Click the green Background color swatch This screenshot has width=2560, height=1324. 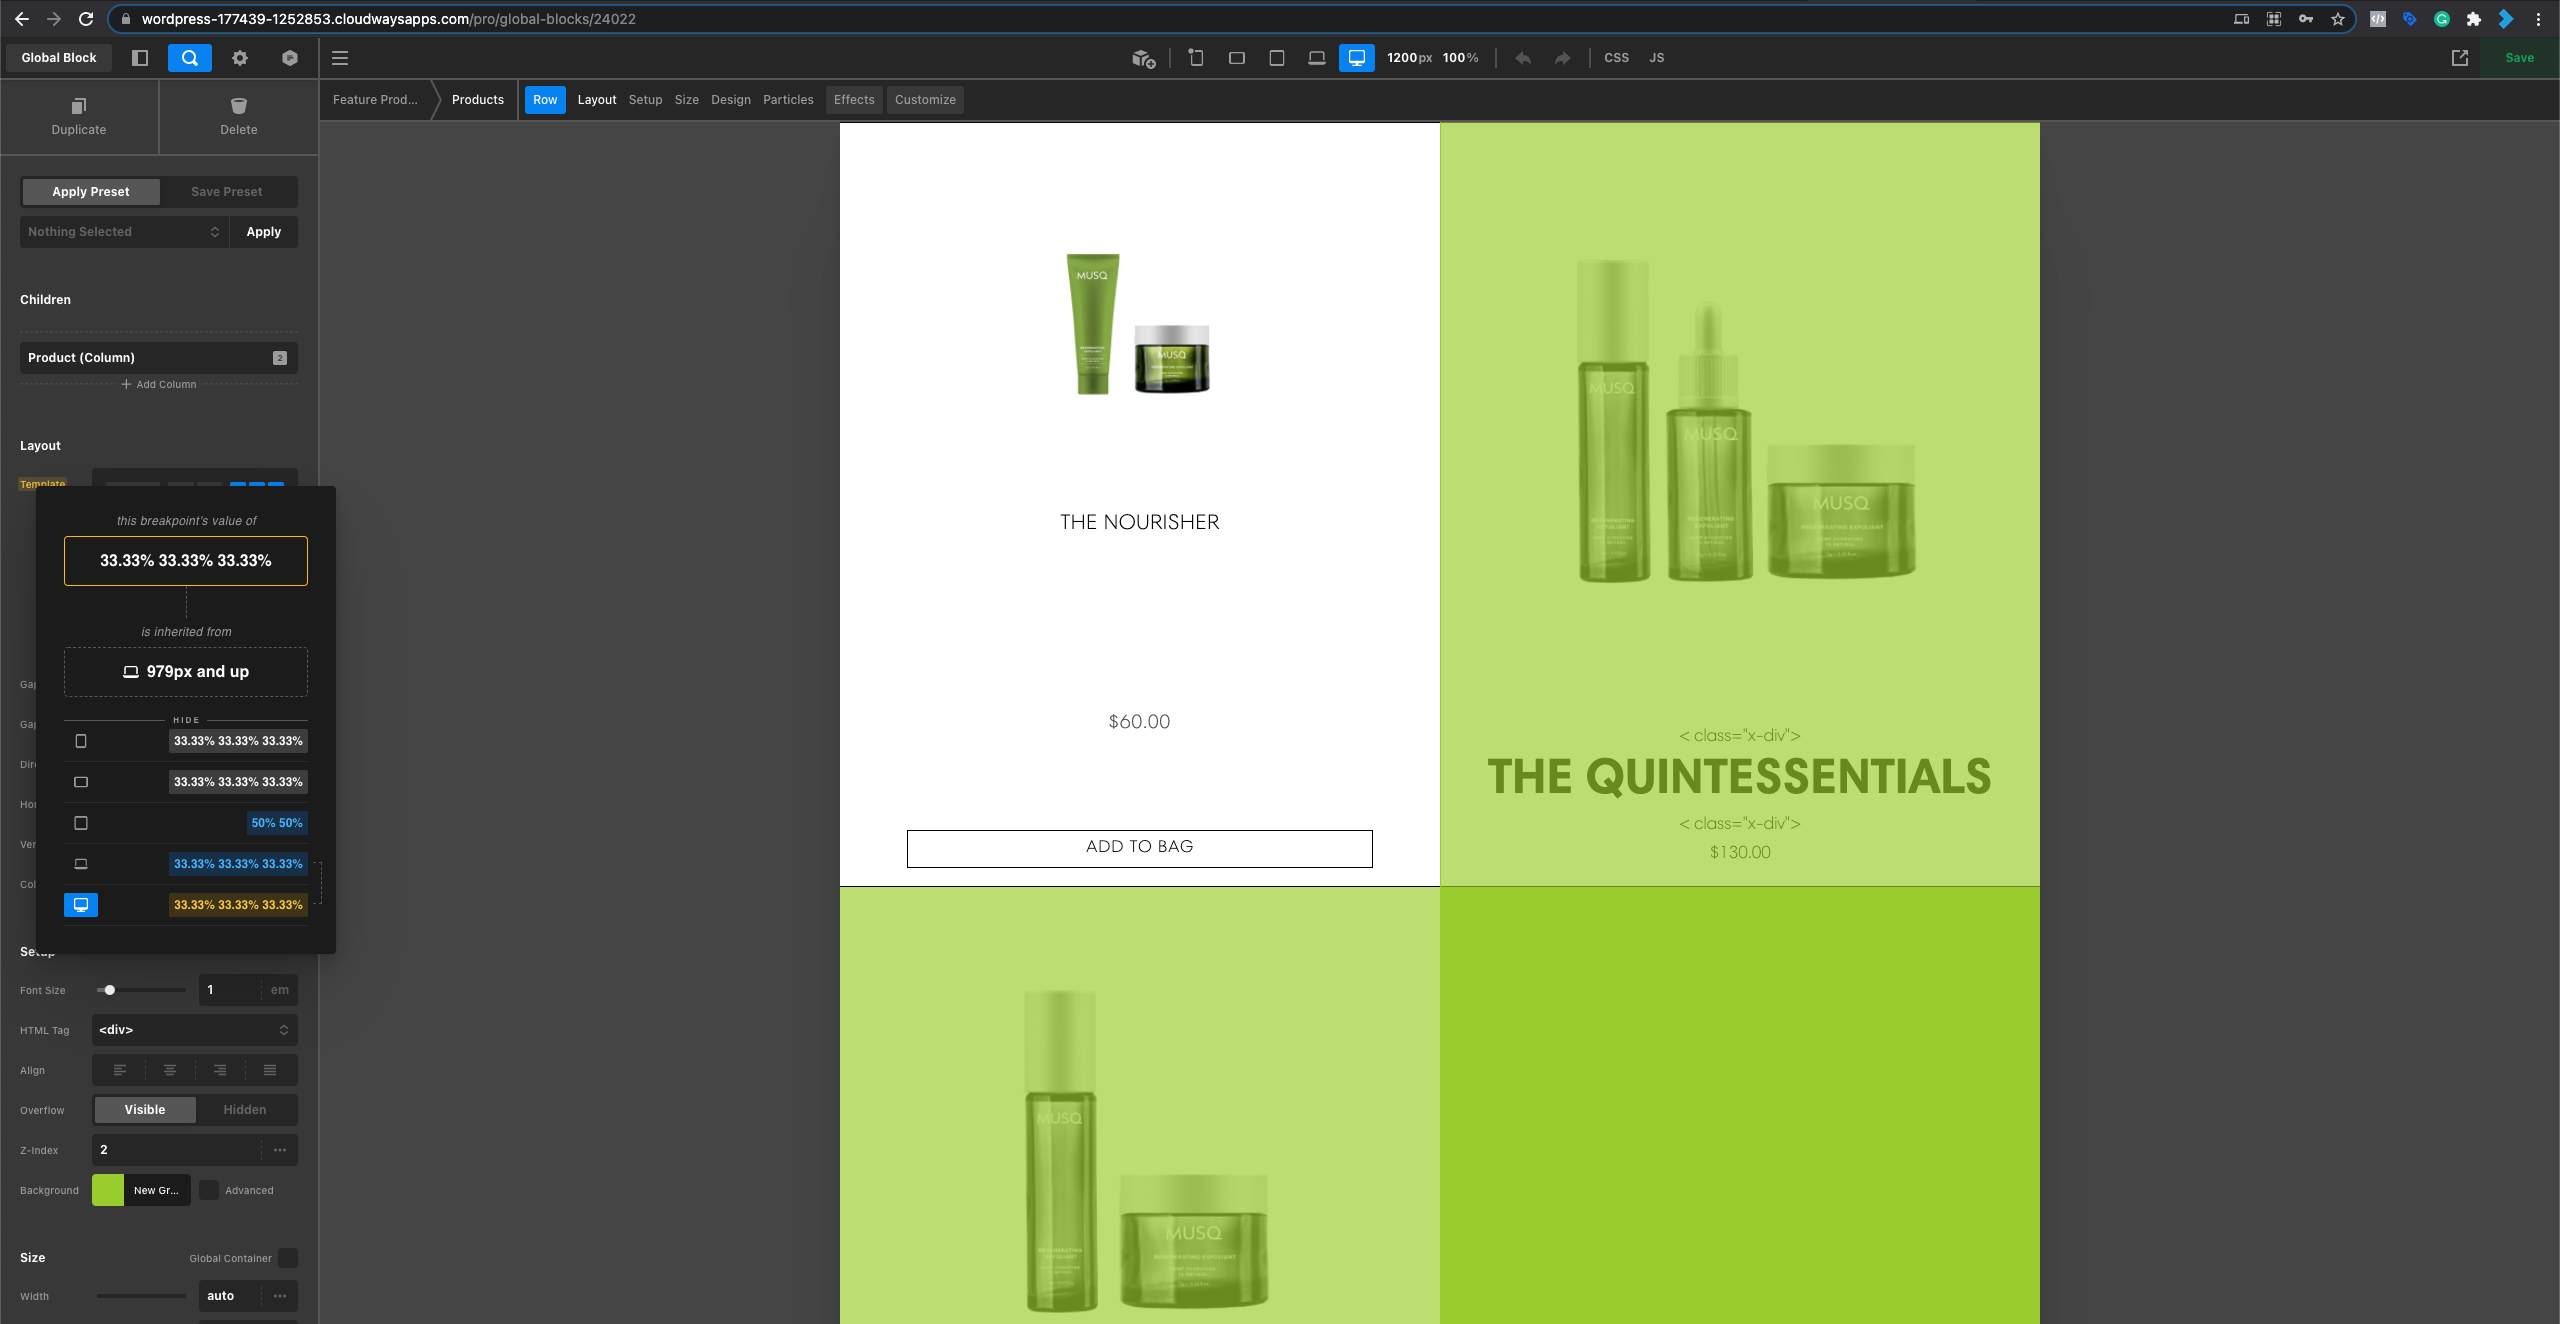click(108, 1190)
